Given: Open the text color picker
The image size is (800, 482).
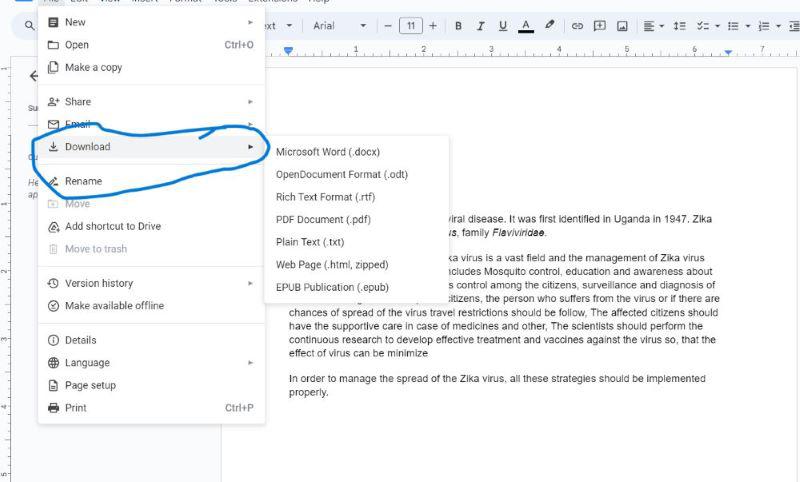Looking at the screenshot, I should [526, 26].
